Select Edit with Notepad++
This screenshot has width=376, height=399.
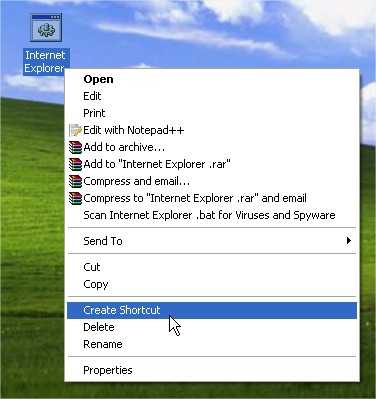[212, 130]
